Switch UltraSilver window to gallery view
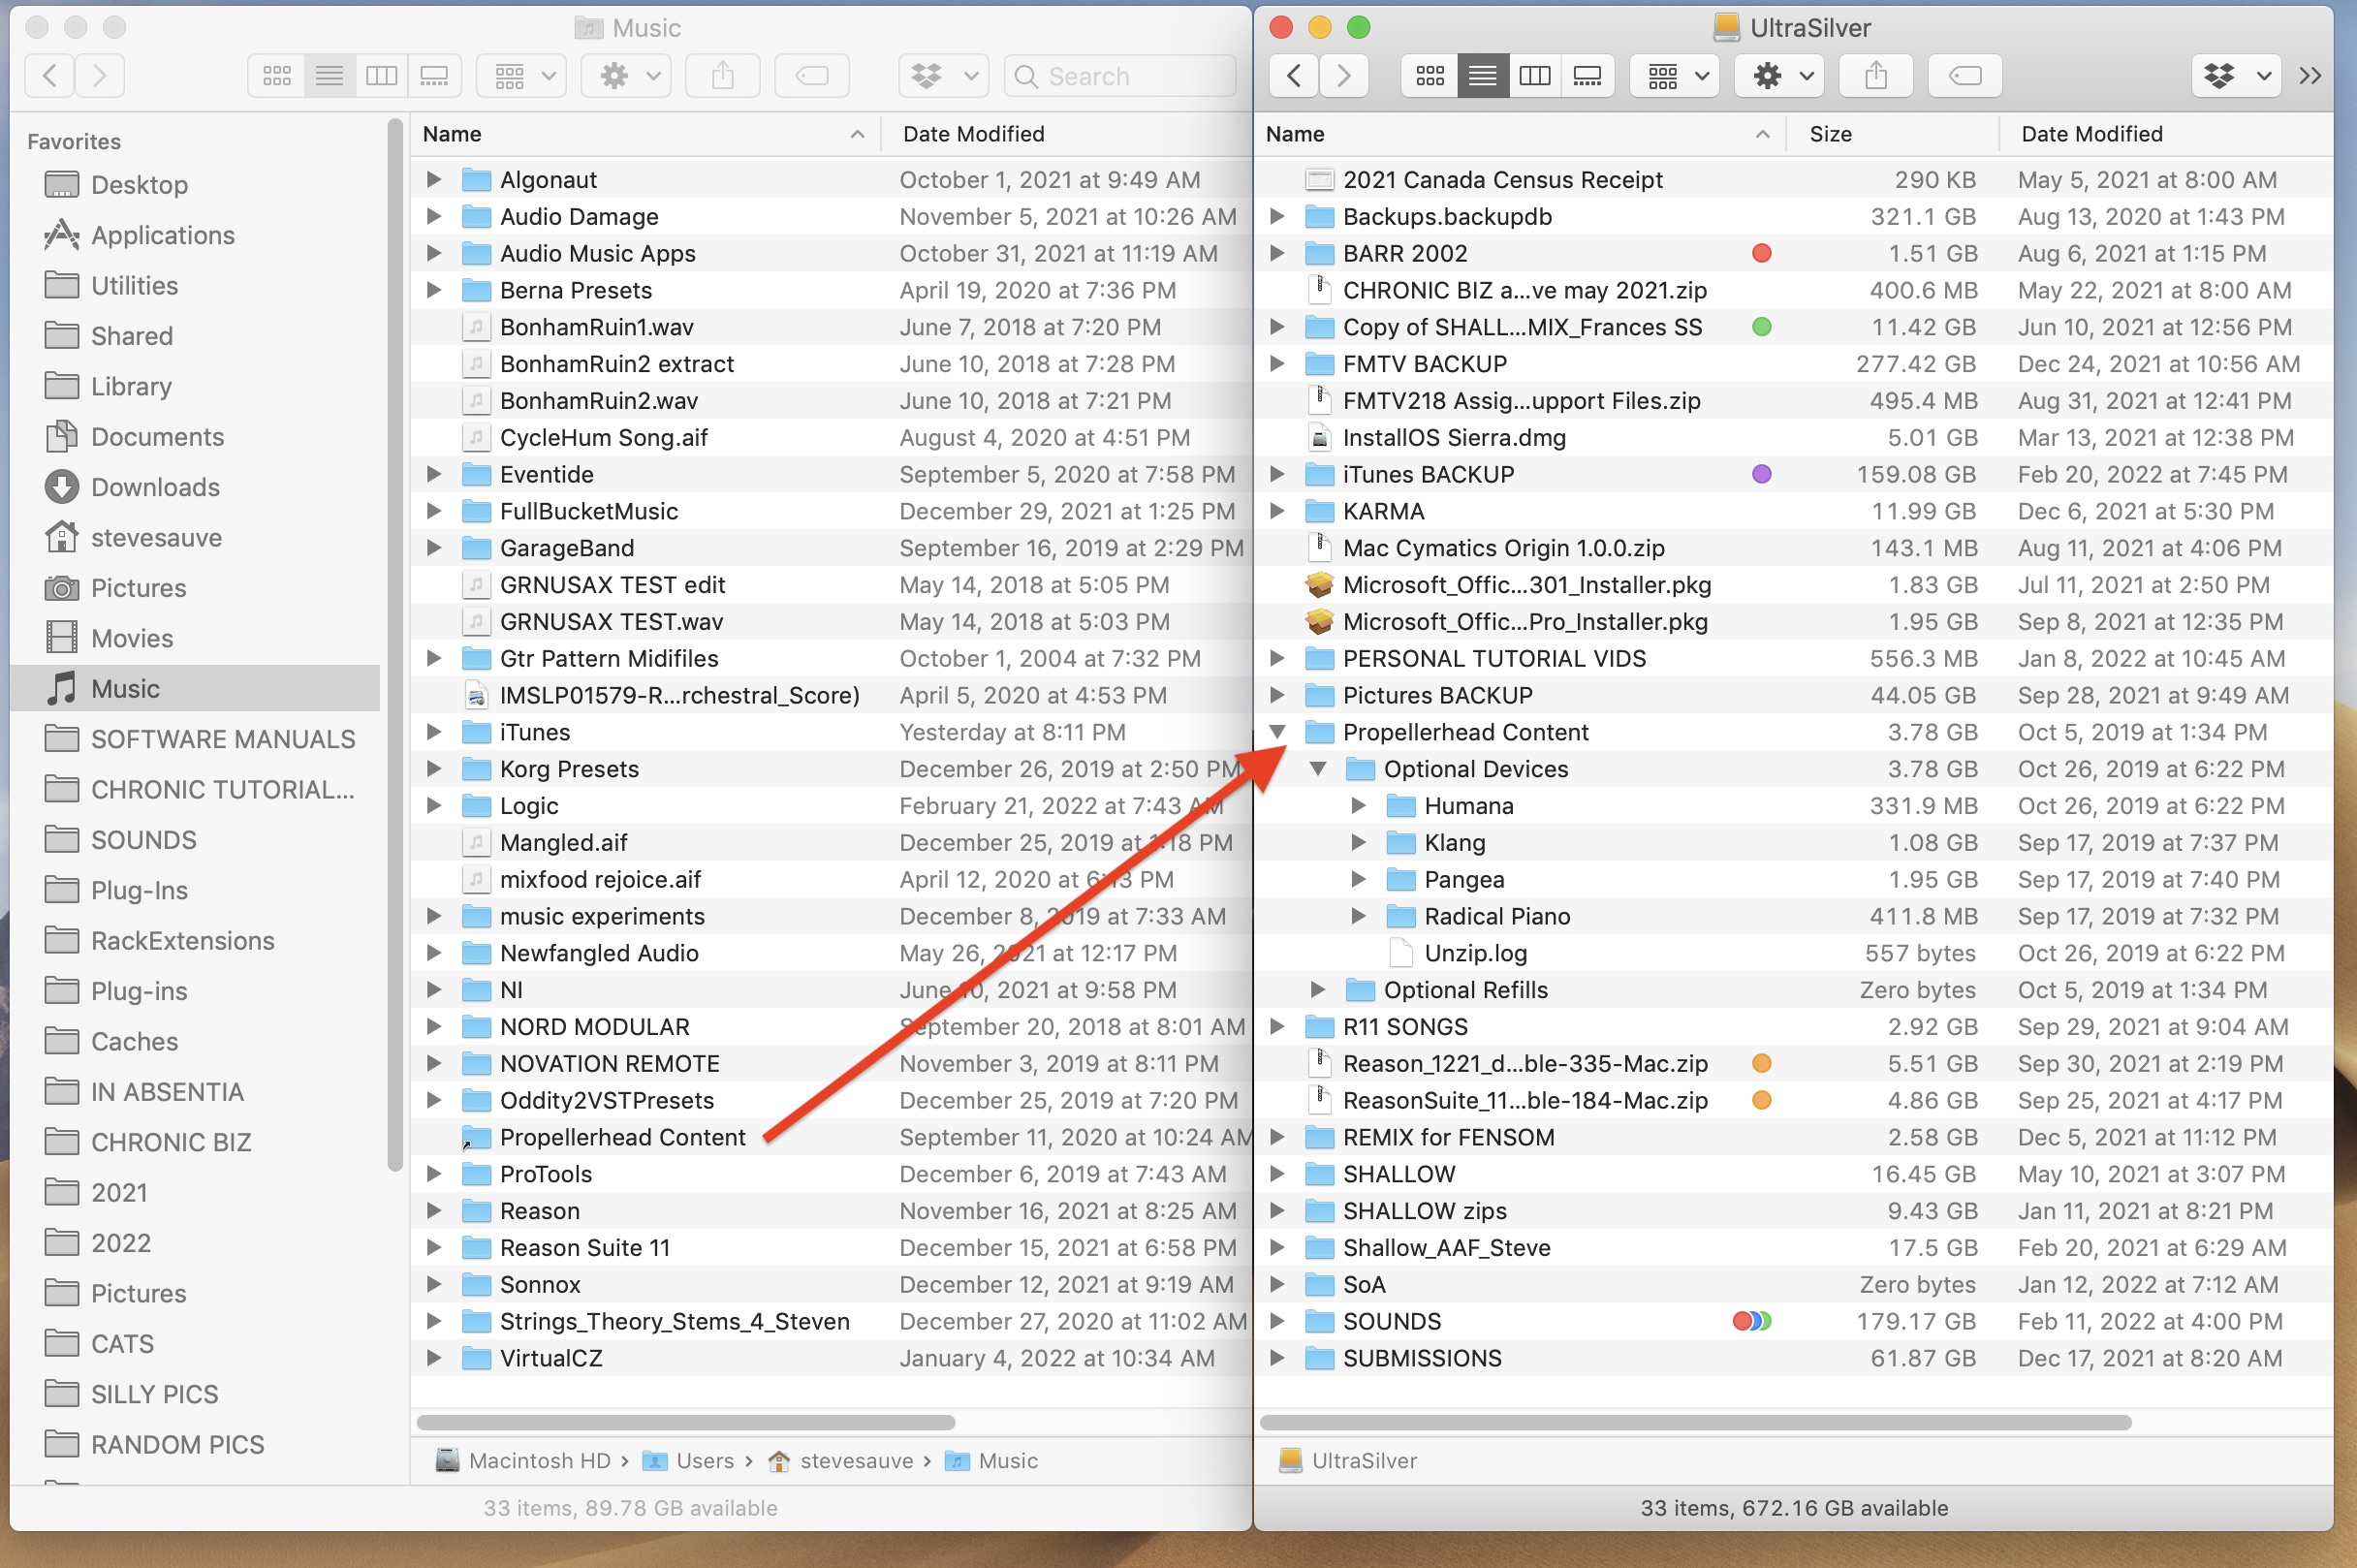 [x=1588, y=76]
